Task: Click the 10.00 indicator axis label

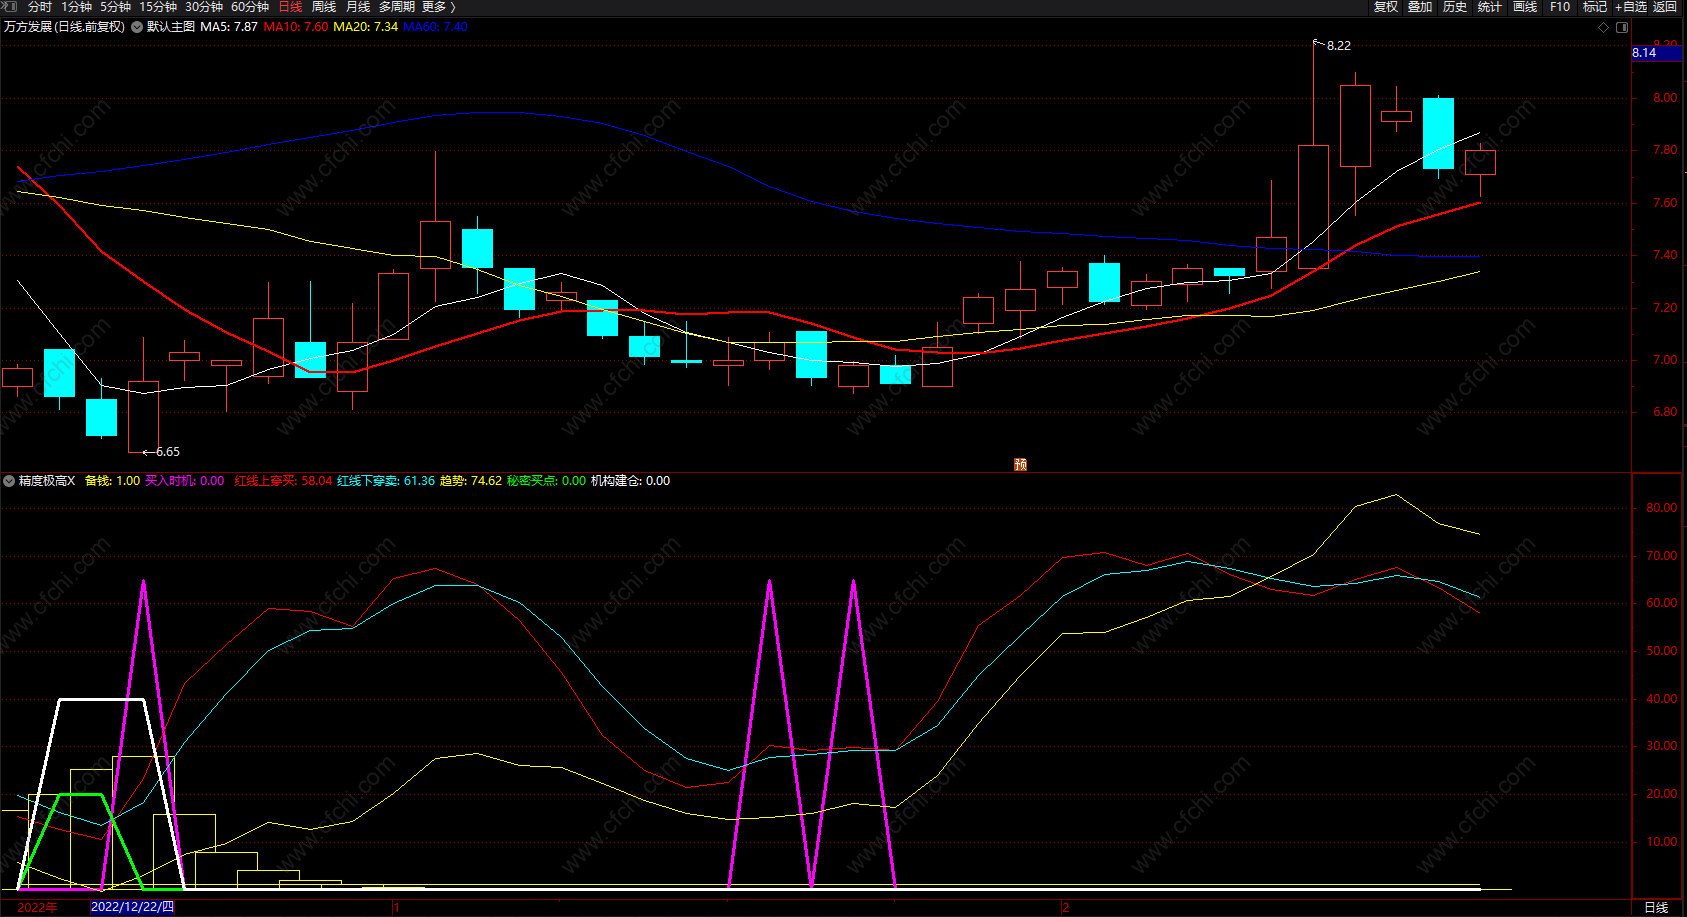Action: 1662,842
